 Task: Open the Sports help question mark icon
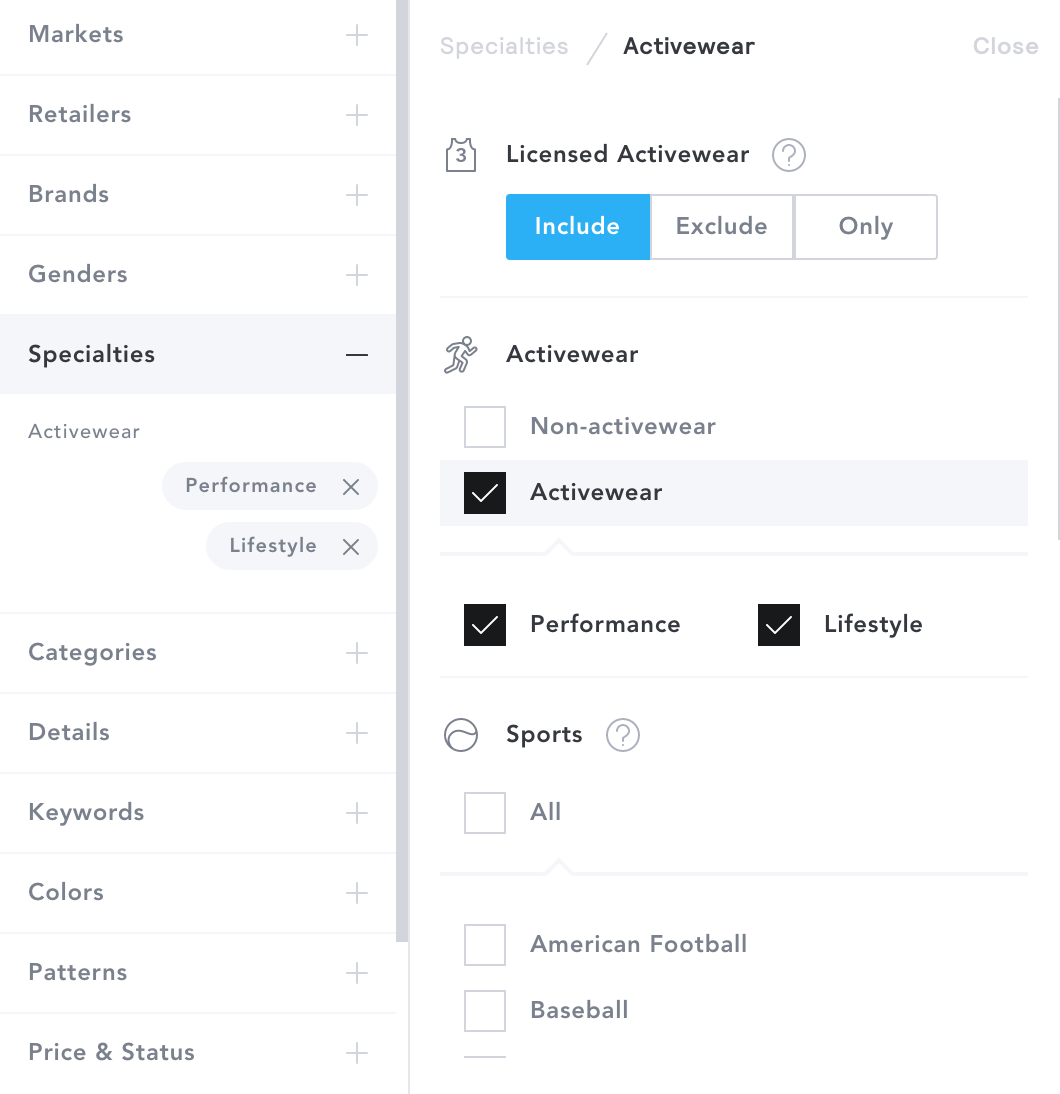coord(622,735)
